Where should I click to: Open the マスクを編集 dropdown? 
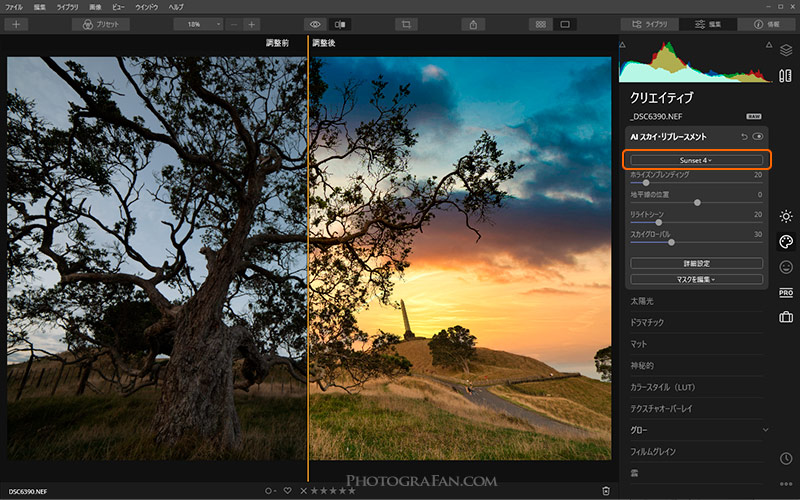[696, 280]
